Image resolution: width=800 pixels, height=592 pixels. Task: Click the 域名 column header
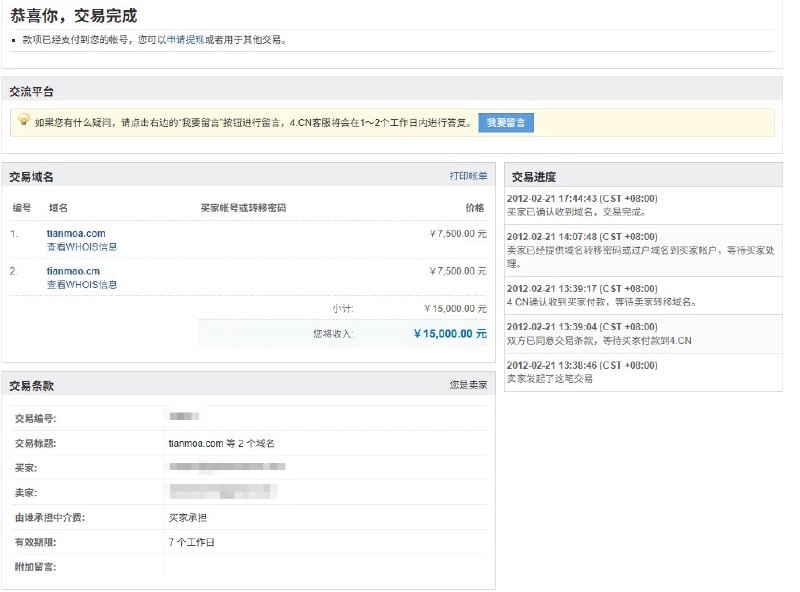click(x=58, y=208)
